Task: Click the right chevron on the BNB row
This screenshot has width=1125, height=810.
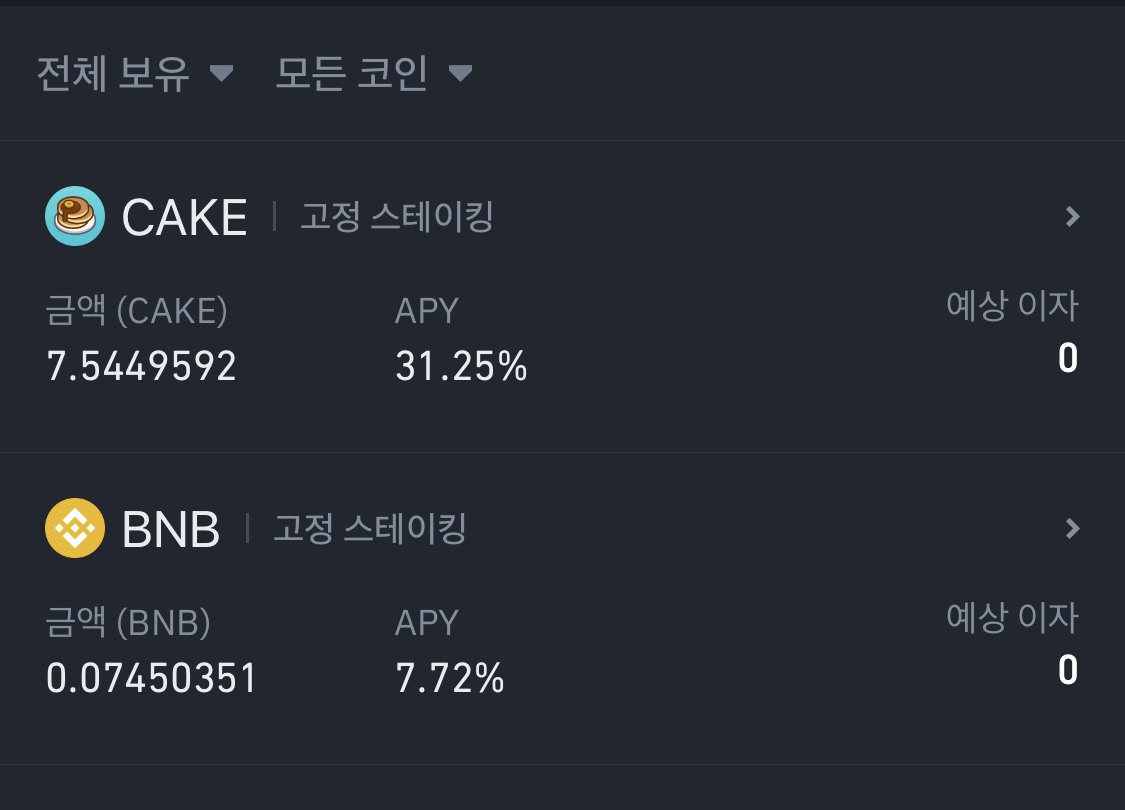Action: pos(1071,528)
